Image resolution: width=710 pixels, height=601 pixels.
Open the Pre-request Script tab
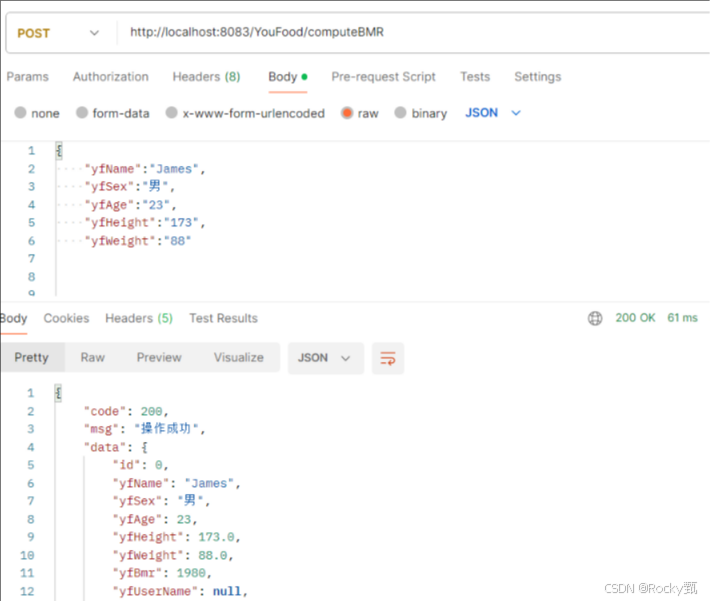383,77
